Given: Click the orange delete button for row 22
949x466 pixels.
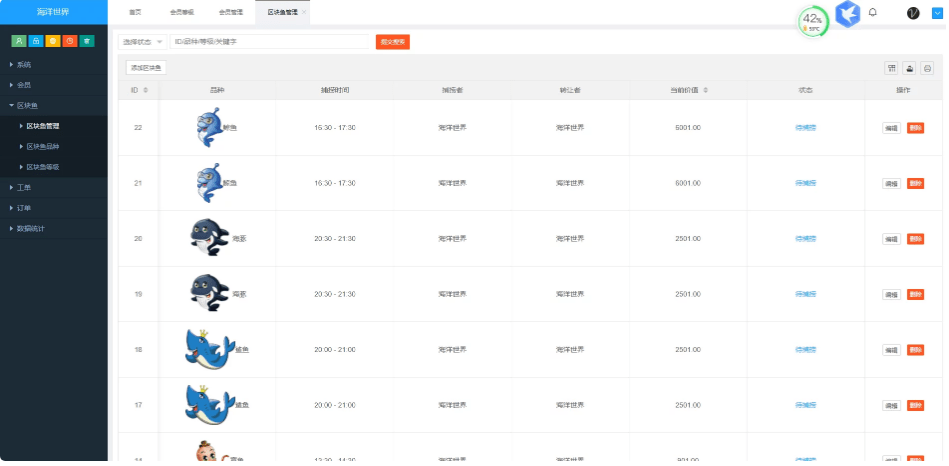Looking at the screenshot, I should pos(915,128).
